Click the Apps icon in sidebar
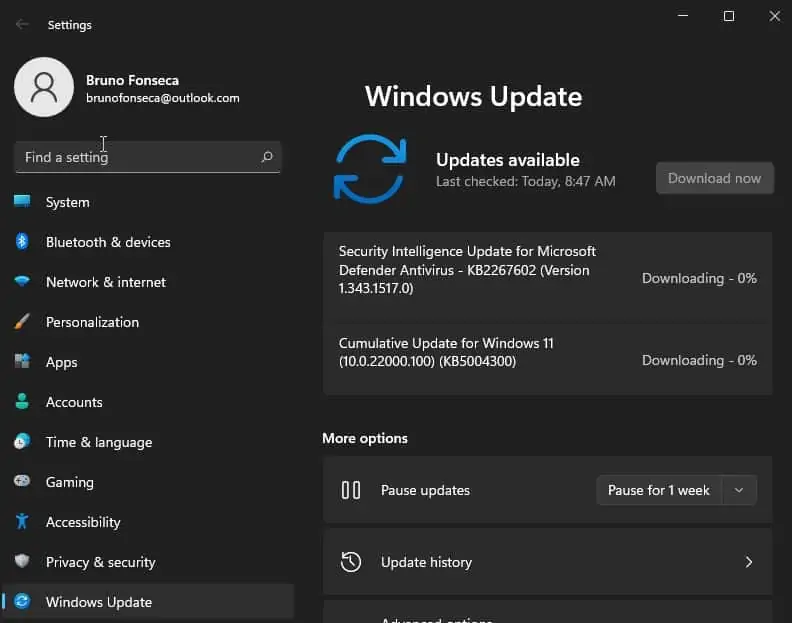Viewport: 792px width, 623px height. point(22,361)
